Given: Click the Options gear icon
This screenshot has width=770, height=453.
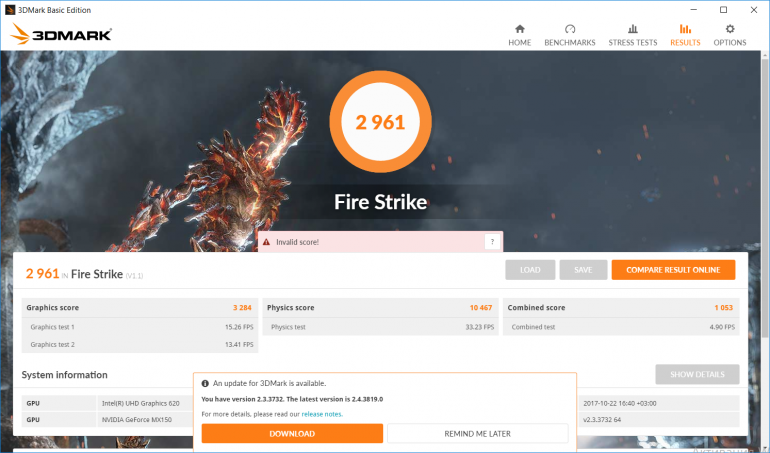Looking at the screenshot, I should click(730, 29).
